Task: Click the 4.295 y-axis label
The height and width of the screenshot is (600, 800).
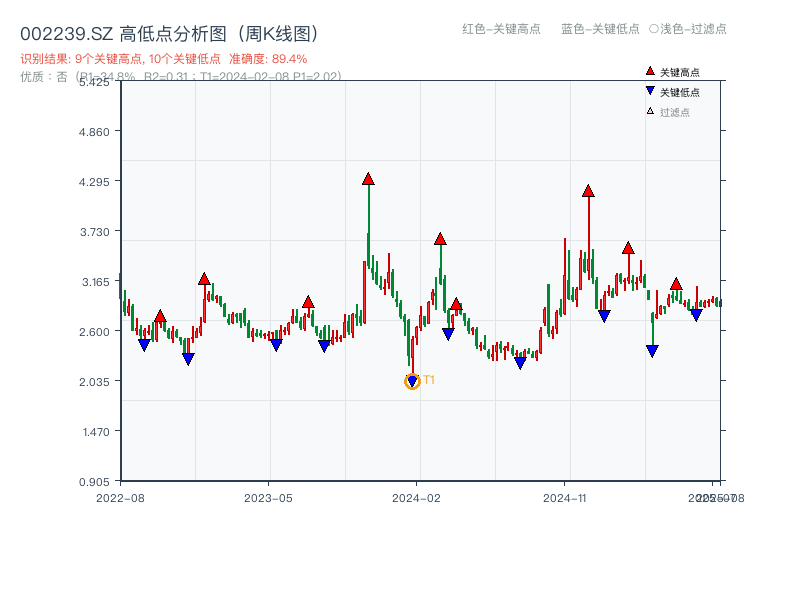Action: click(x=94, y=182)
